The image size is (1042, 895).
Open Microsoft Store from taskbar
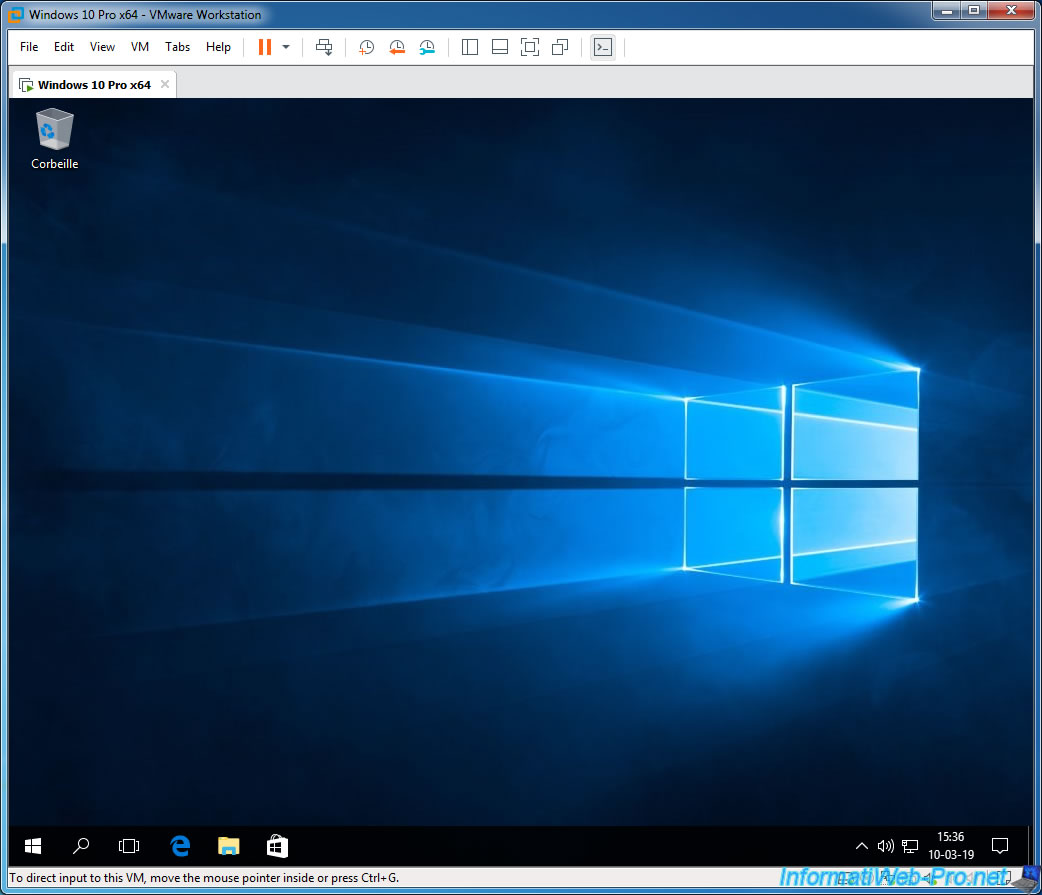tap(277, 846)
